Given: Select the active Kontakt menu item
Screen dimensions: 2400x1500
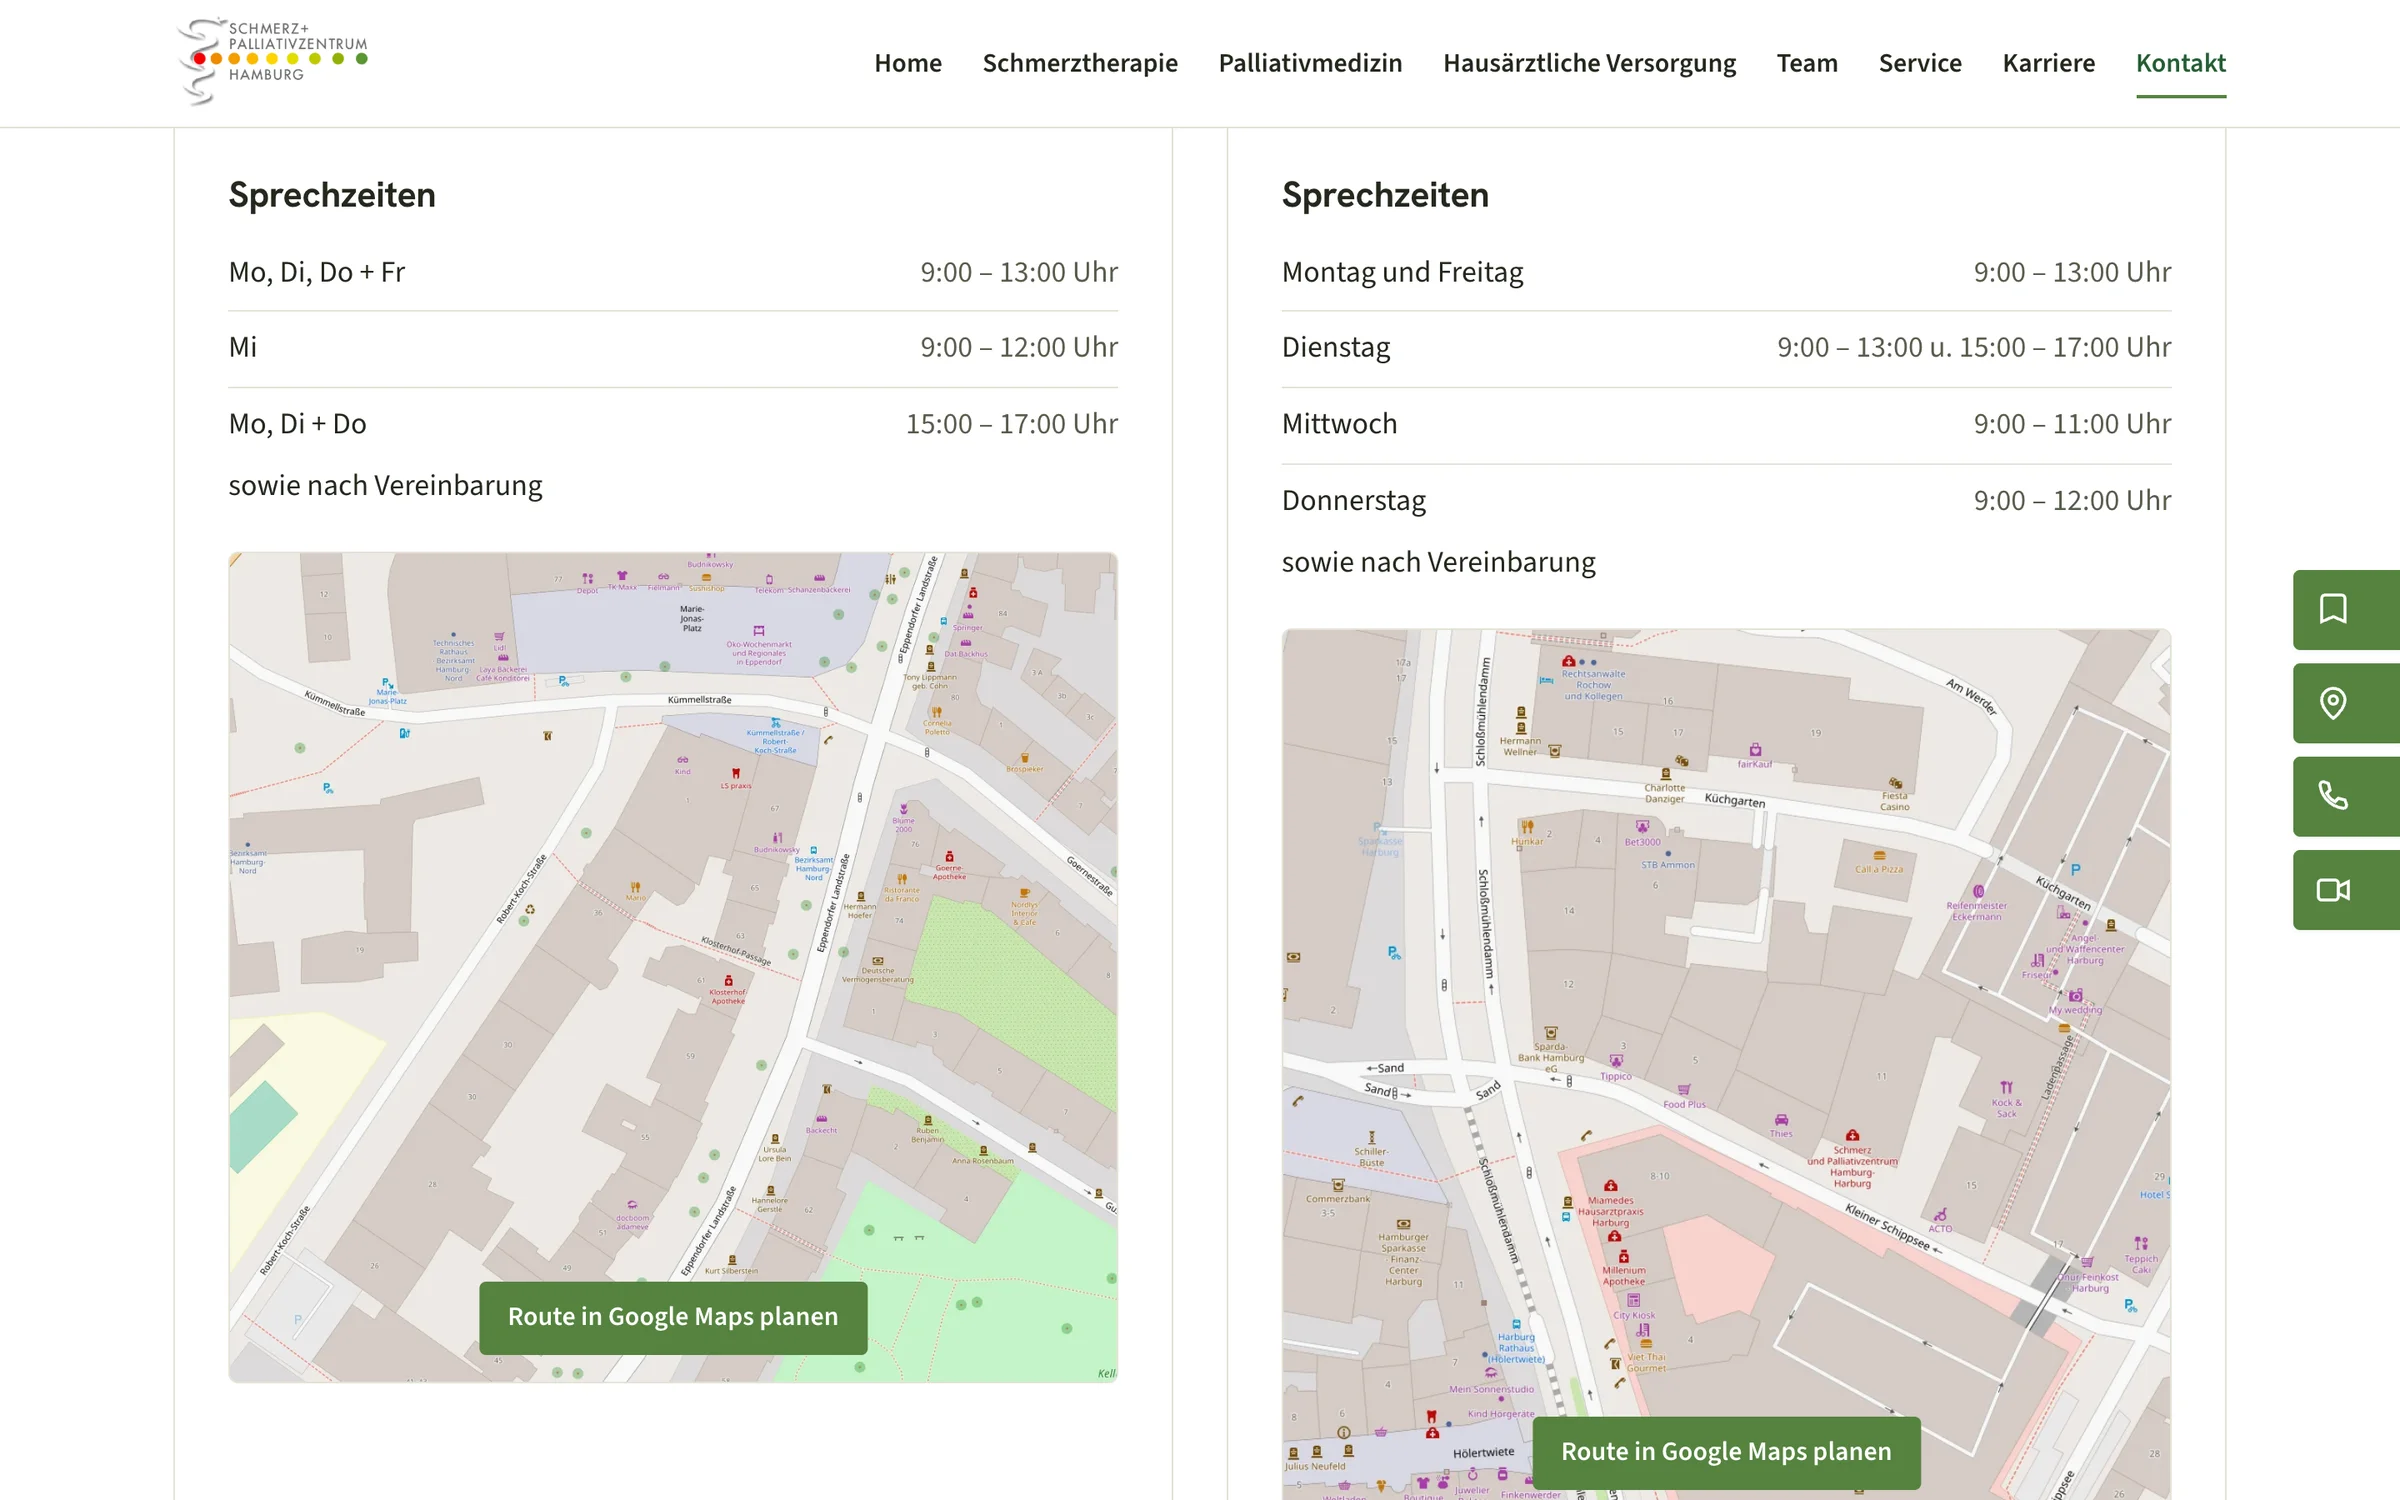Looking at the screenshot, I should [x=2180, y=63].
